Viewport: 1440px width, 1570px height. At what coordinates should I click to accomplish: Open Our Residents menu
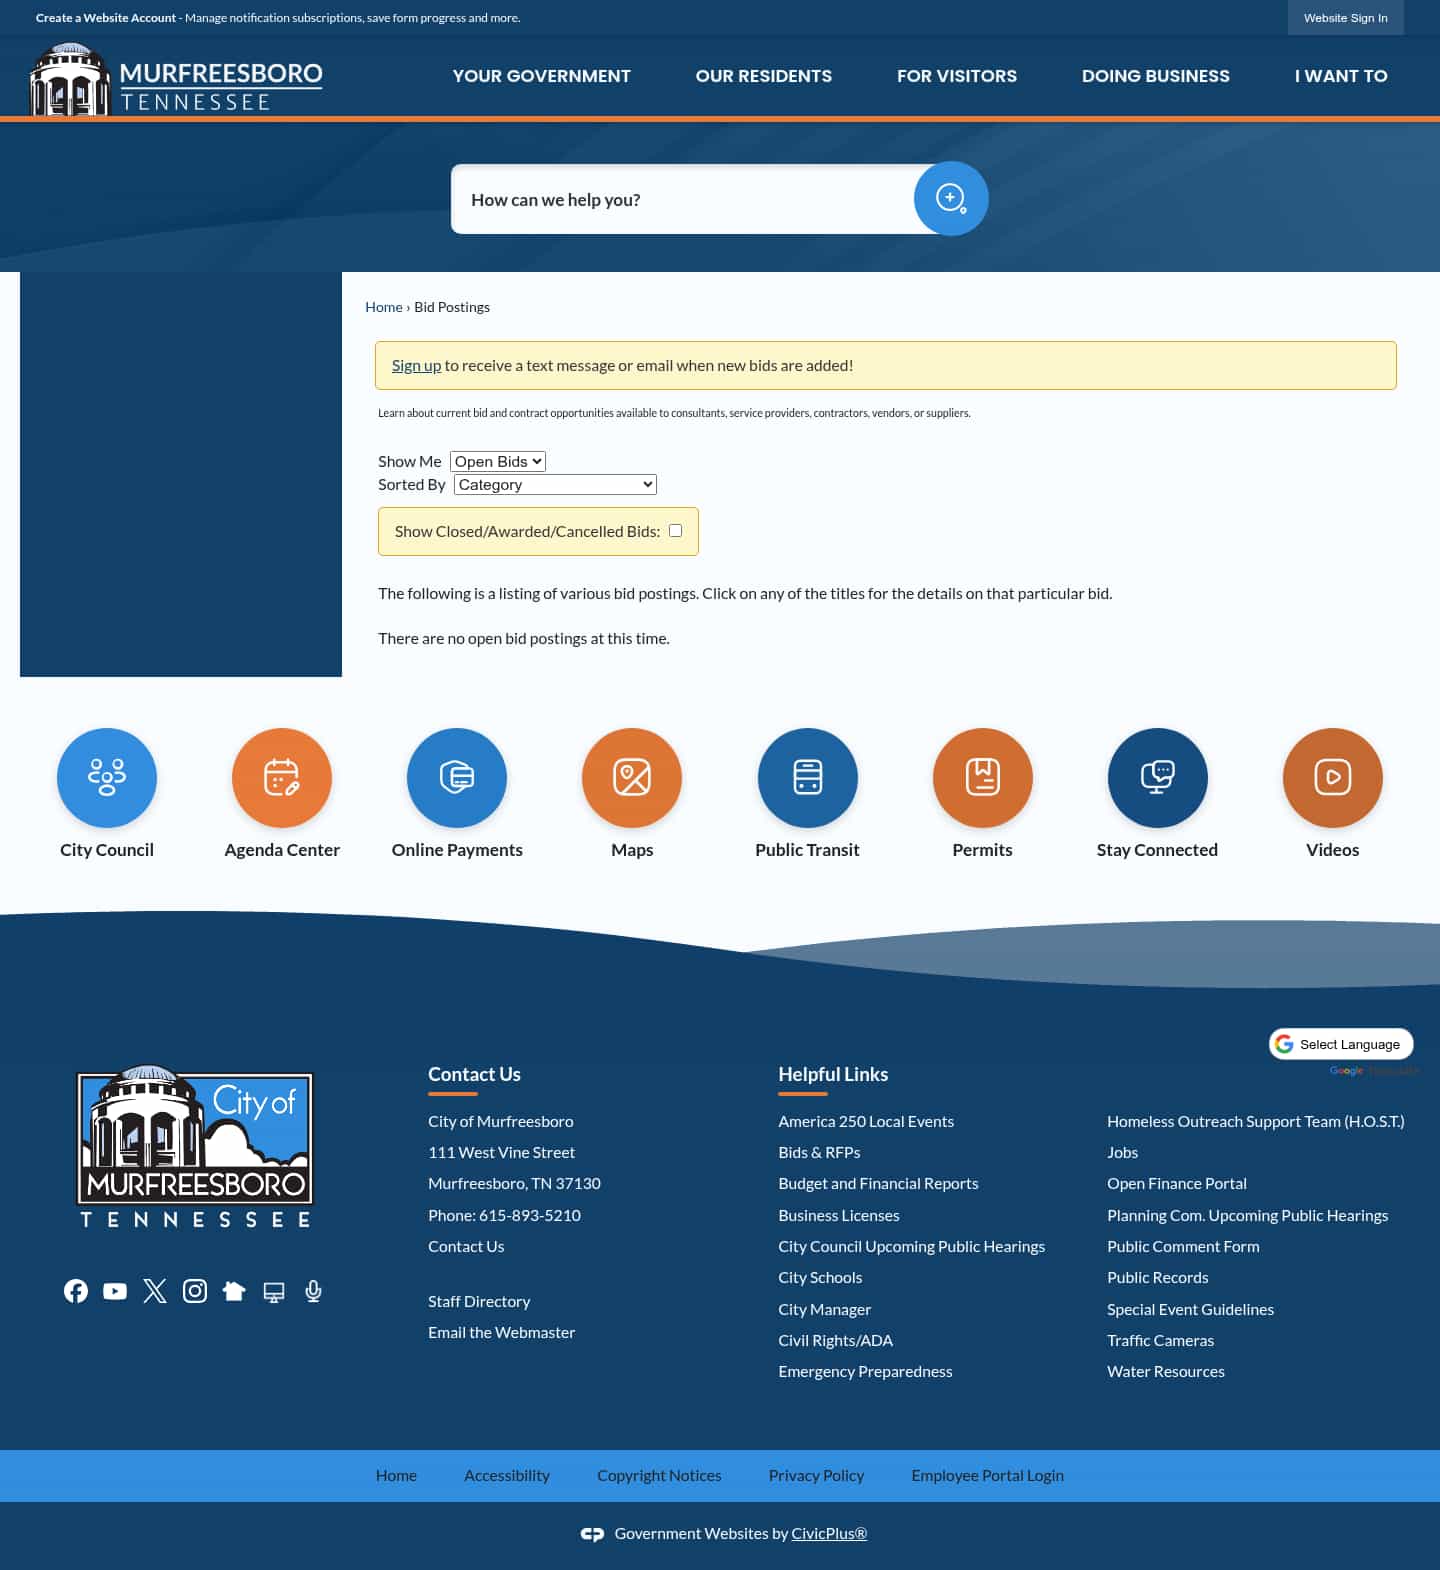pyautogui.click(x=764, y=76)
